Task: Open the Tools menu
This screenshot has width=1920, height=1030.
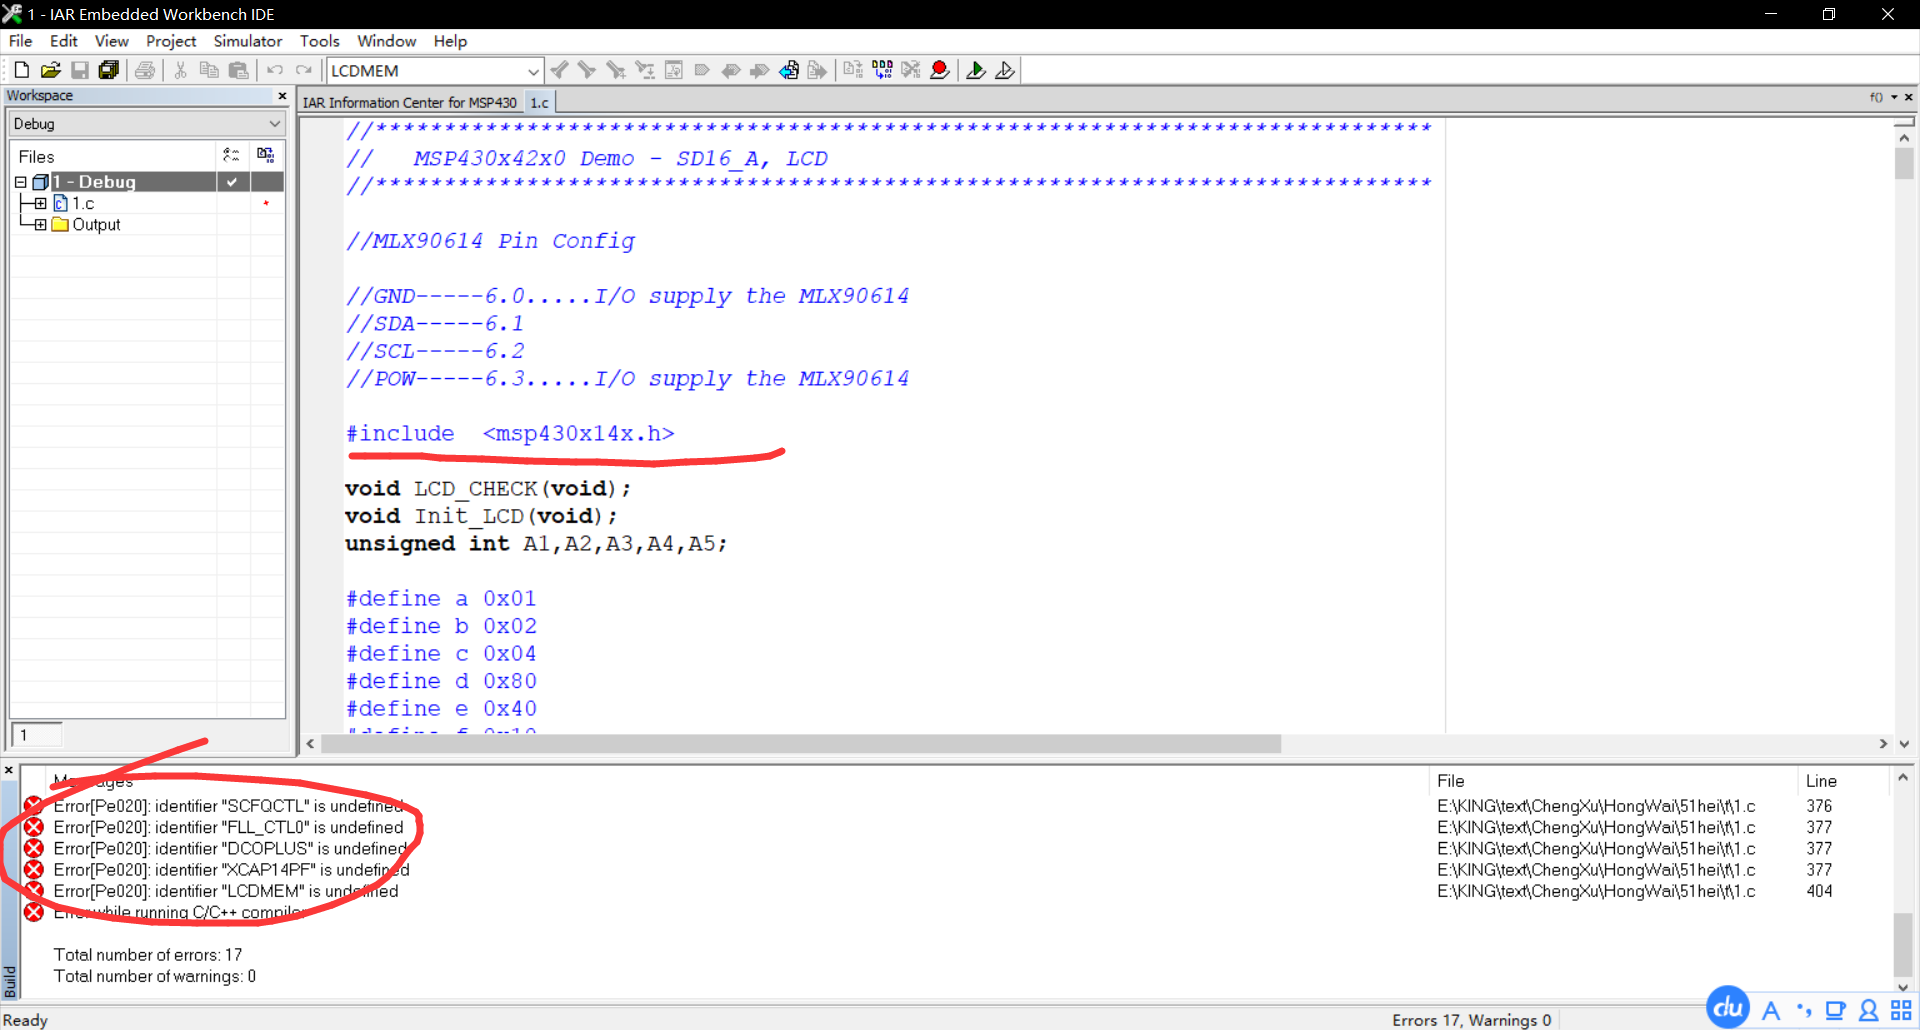Action: tap(320, 41)
